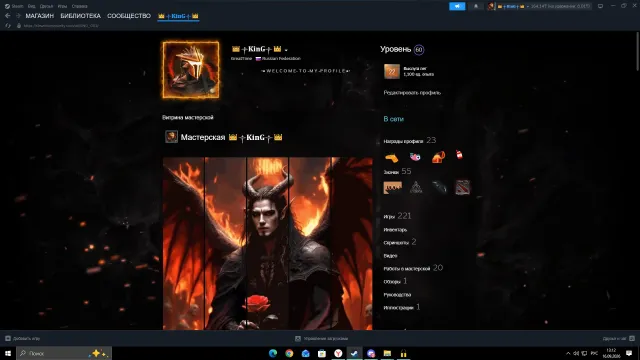Screen dimensions: 640x360
Task: Click the large profile avatar image
Action: pos(191,70)
